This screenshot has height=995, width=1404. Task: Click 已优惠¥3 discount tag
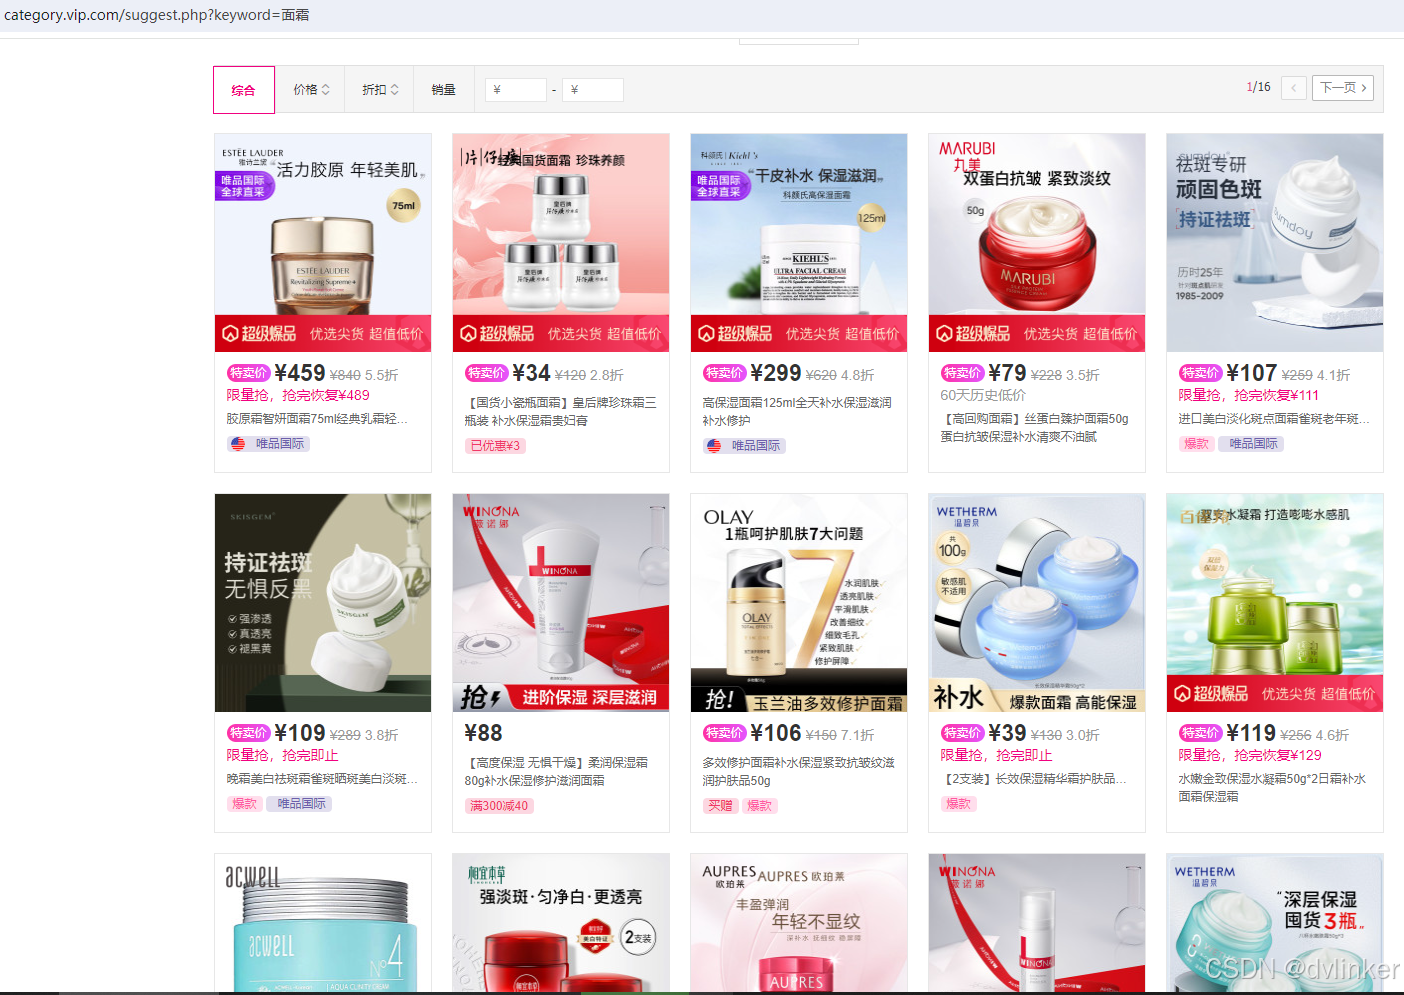pos(495,446)
